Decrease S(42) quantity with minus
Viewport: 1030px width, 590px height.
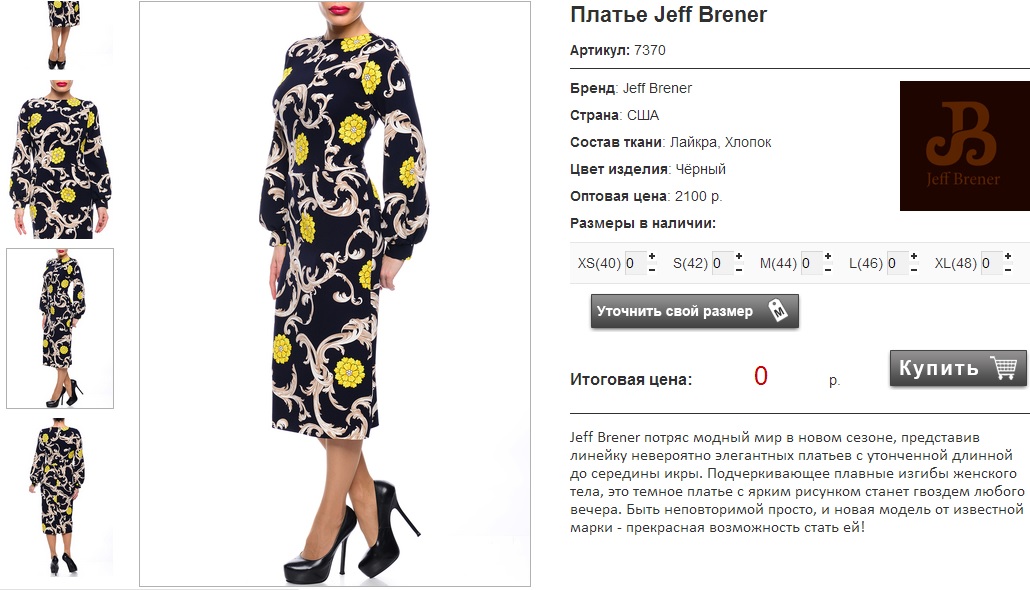(x=739, y=269)
